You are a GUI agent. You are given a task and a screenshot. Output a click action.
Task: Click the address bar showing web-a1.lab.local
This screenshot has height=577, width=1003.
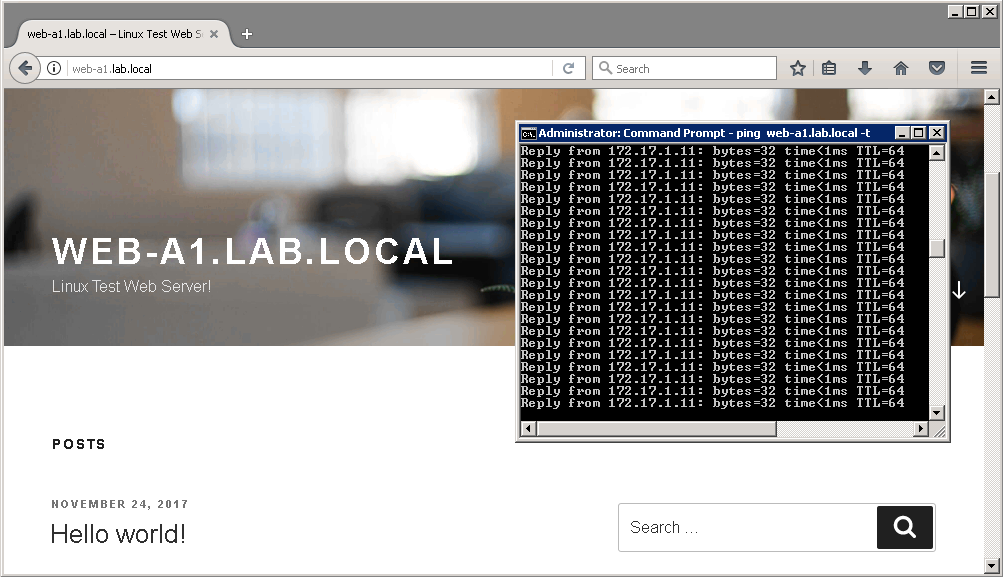[x=300, y=68]
